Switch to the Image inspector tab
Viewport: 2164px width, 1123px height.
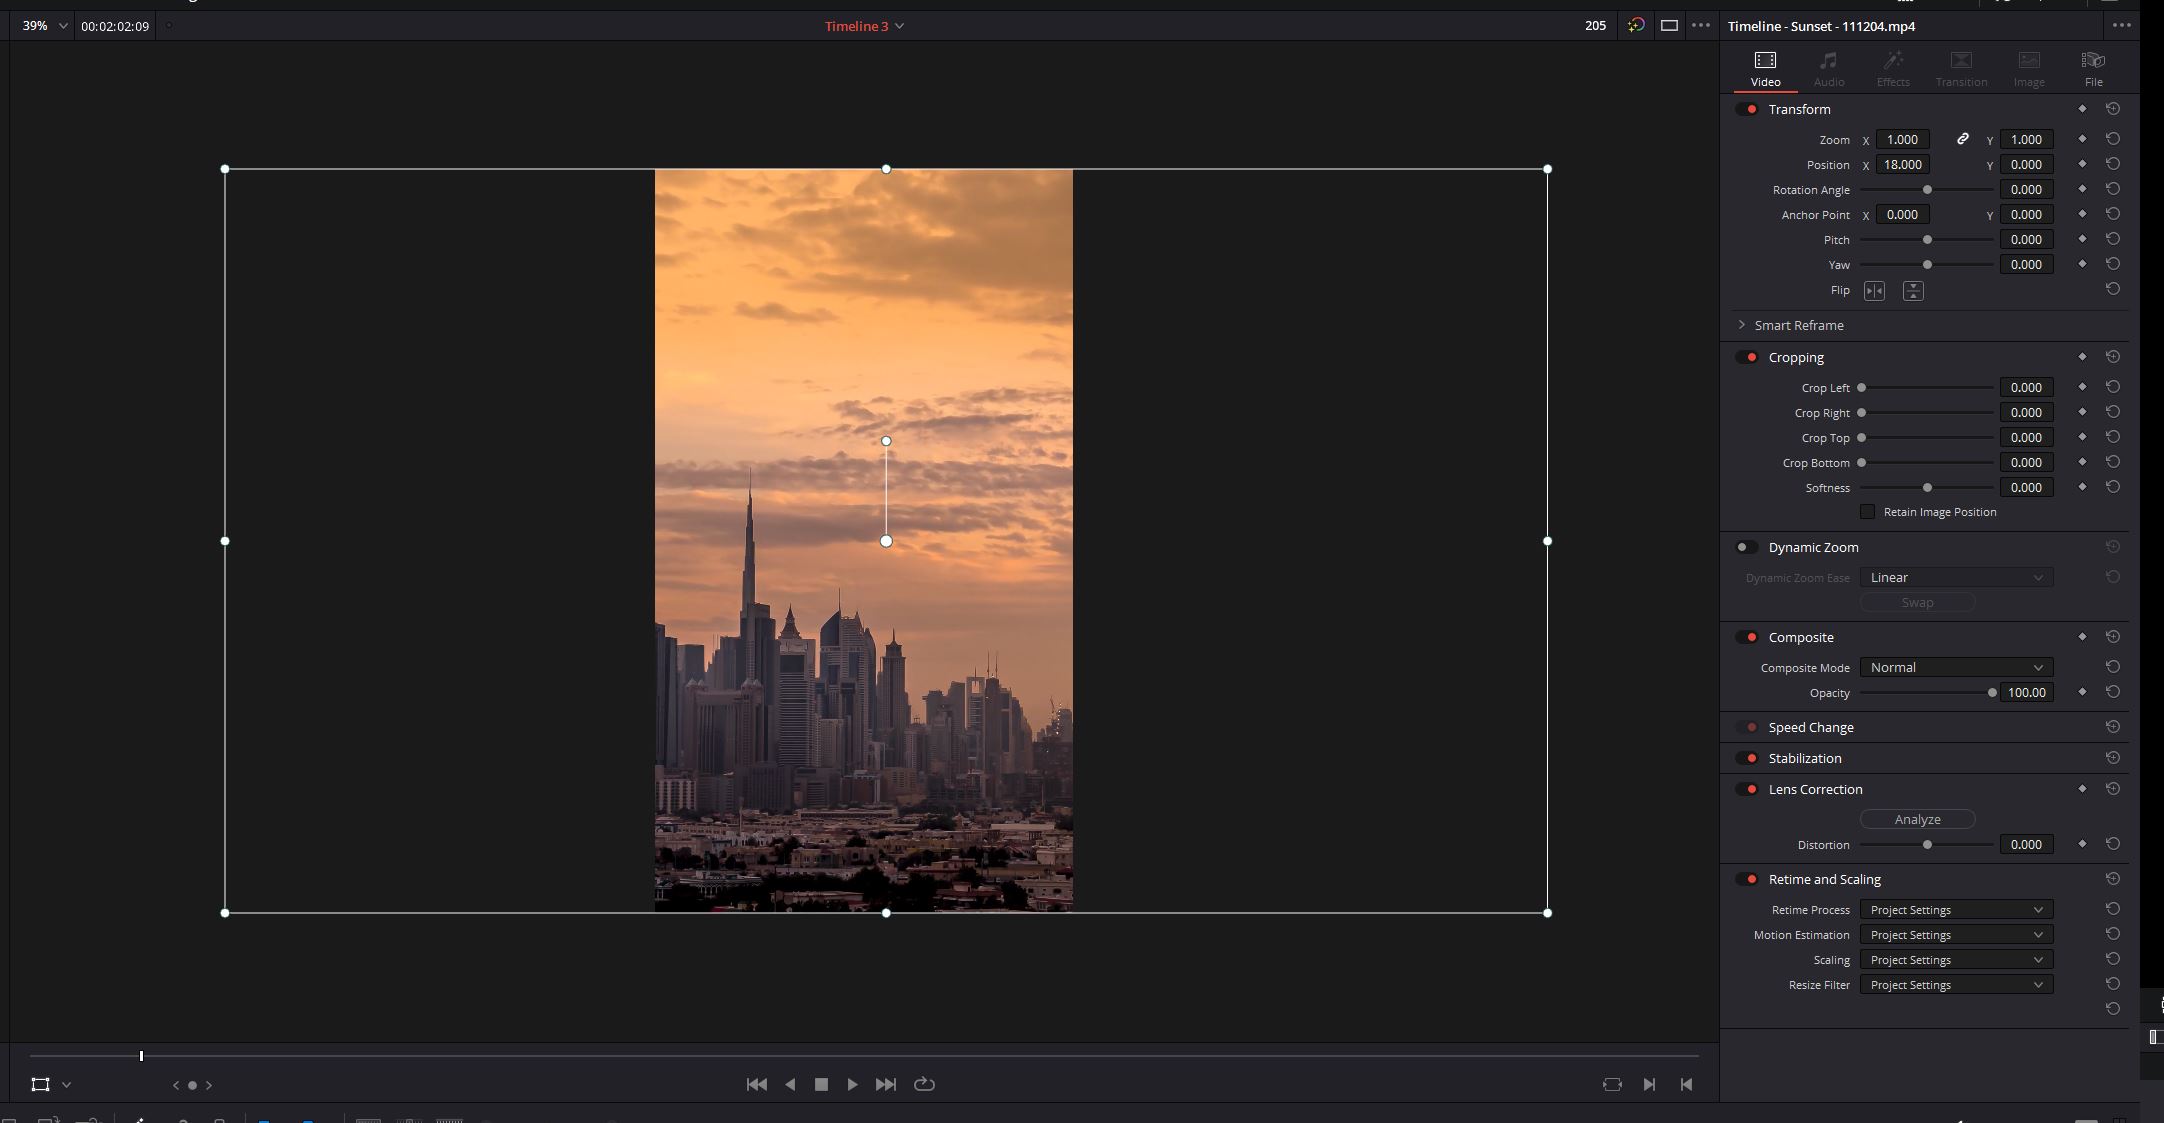(x=2029, y=69)
